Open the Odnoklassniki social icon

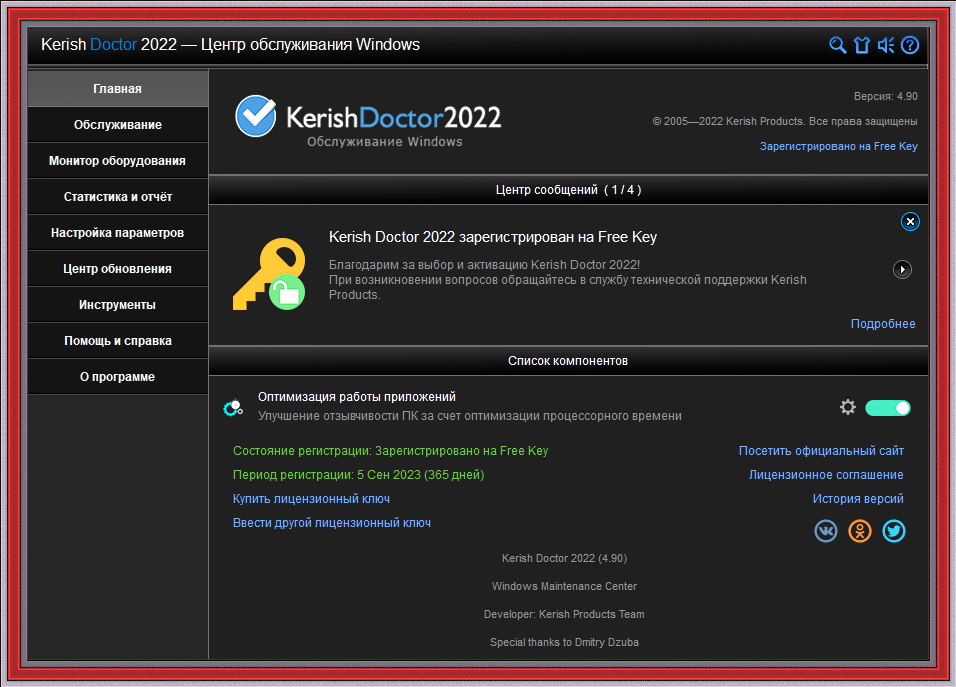[860, 531]
